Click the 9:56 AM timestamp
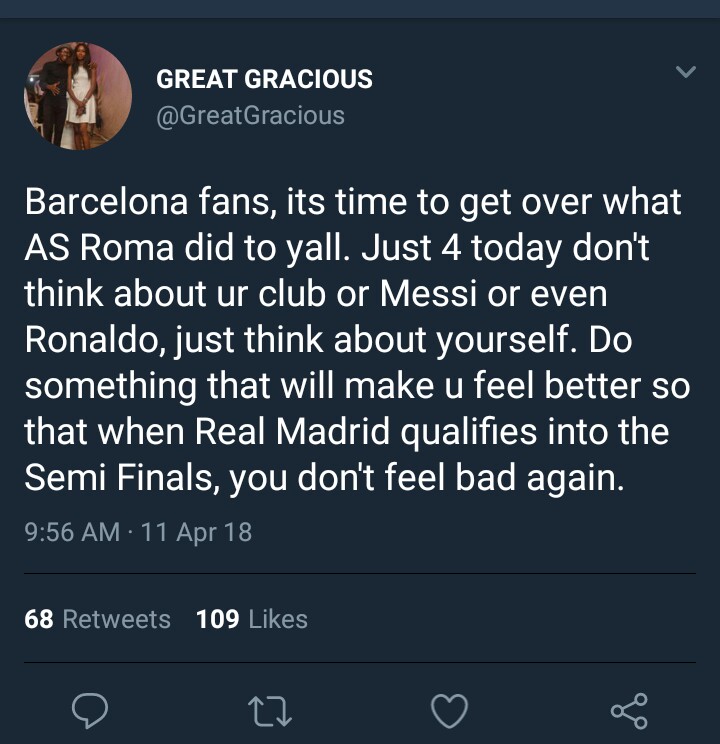Image resolution: width=720 pixels, height=744 pixels. coord(72,531)
